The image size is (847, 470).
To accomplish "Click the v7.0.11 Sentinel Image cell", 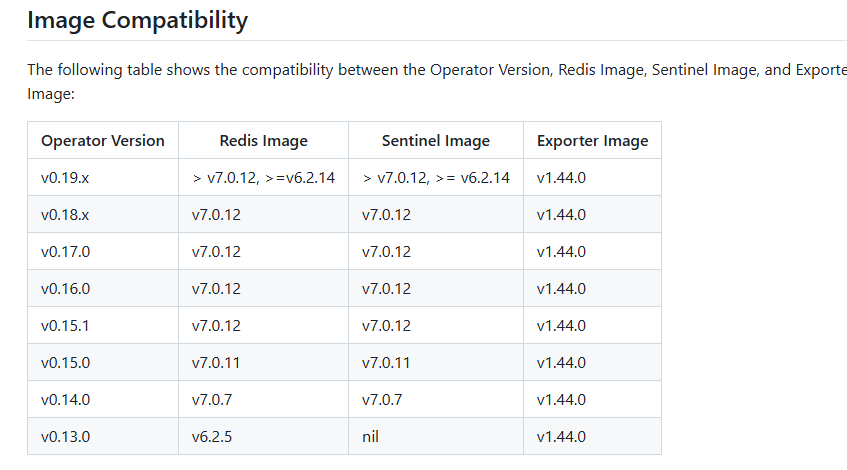I will pos(436,362).
